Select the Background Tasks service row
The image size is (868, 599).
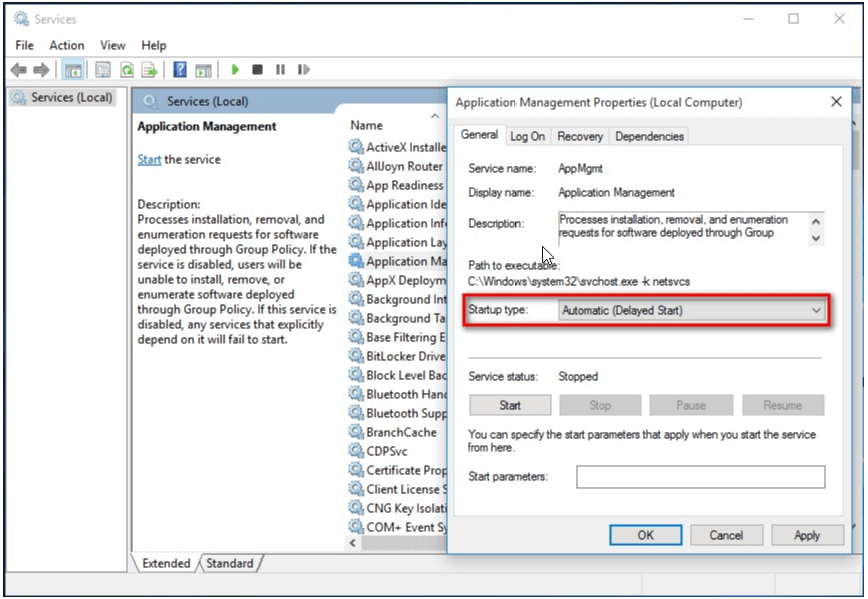click(x=397, y=318)
